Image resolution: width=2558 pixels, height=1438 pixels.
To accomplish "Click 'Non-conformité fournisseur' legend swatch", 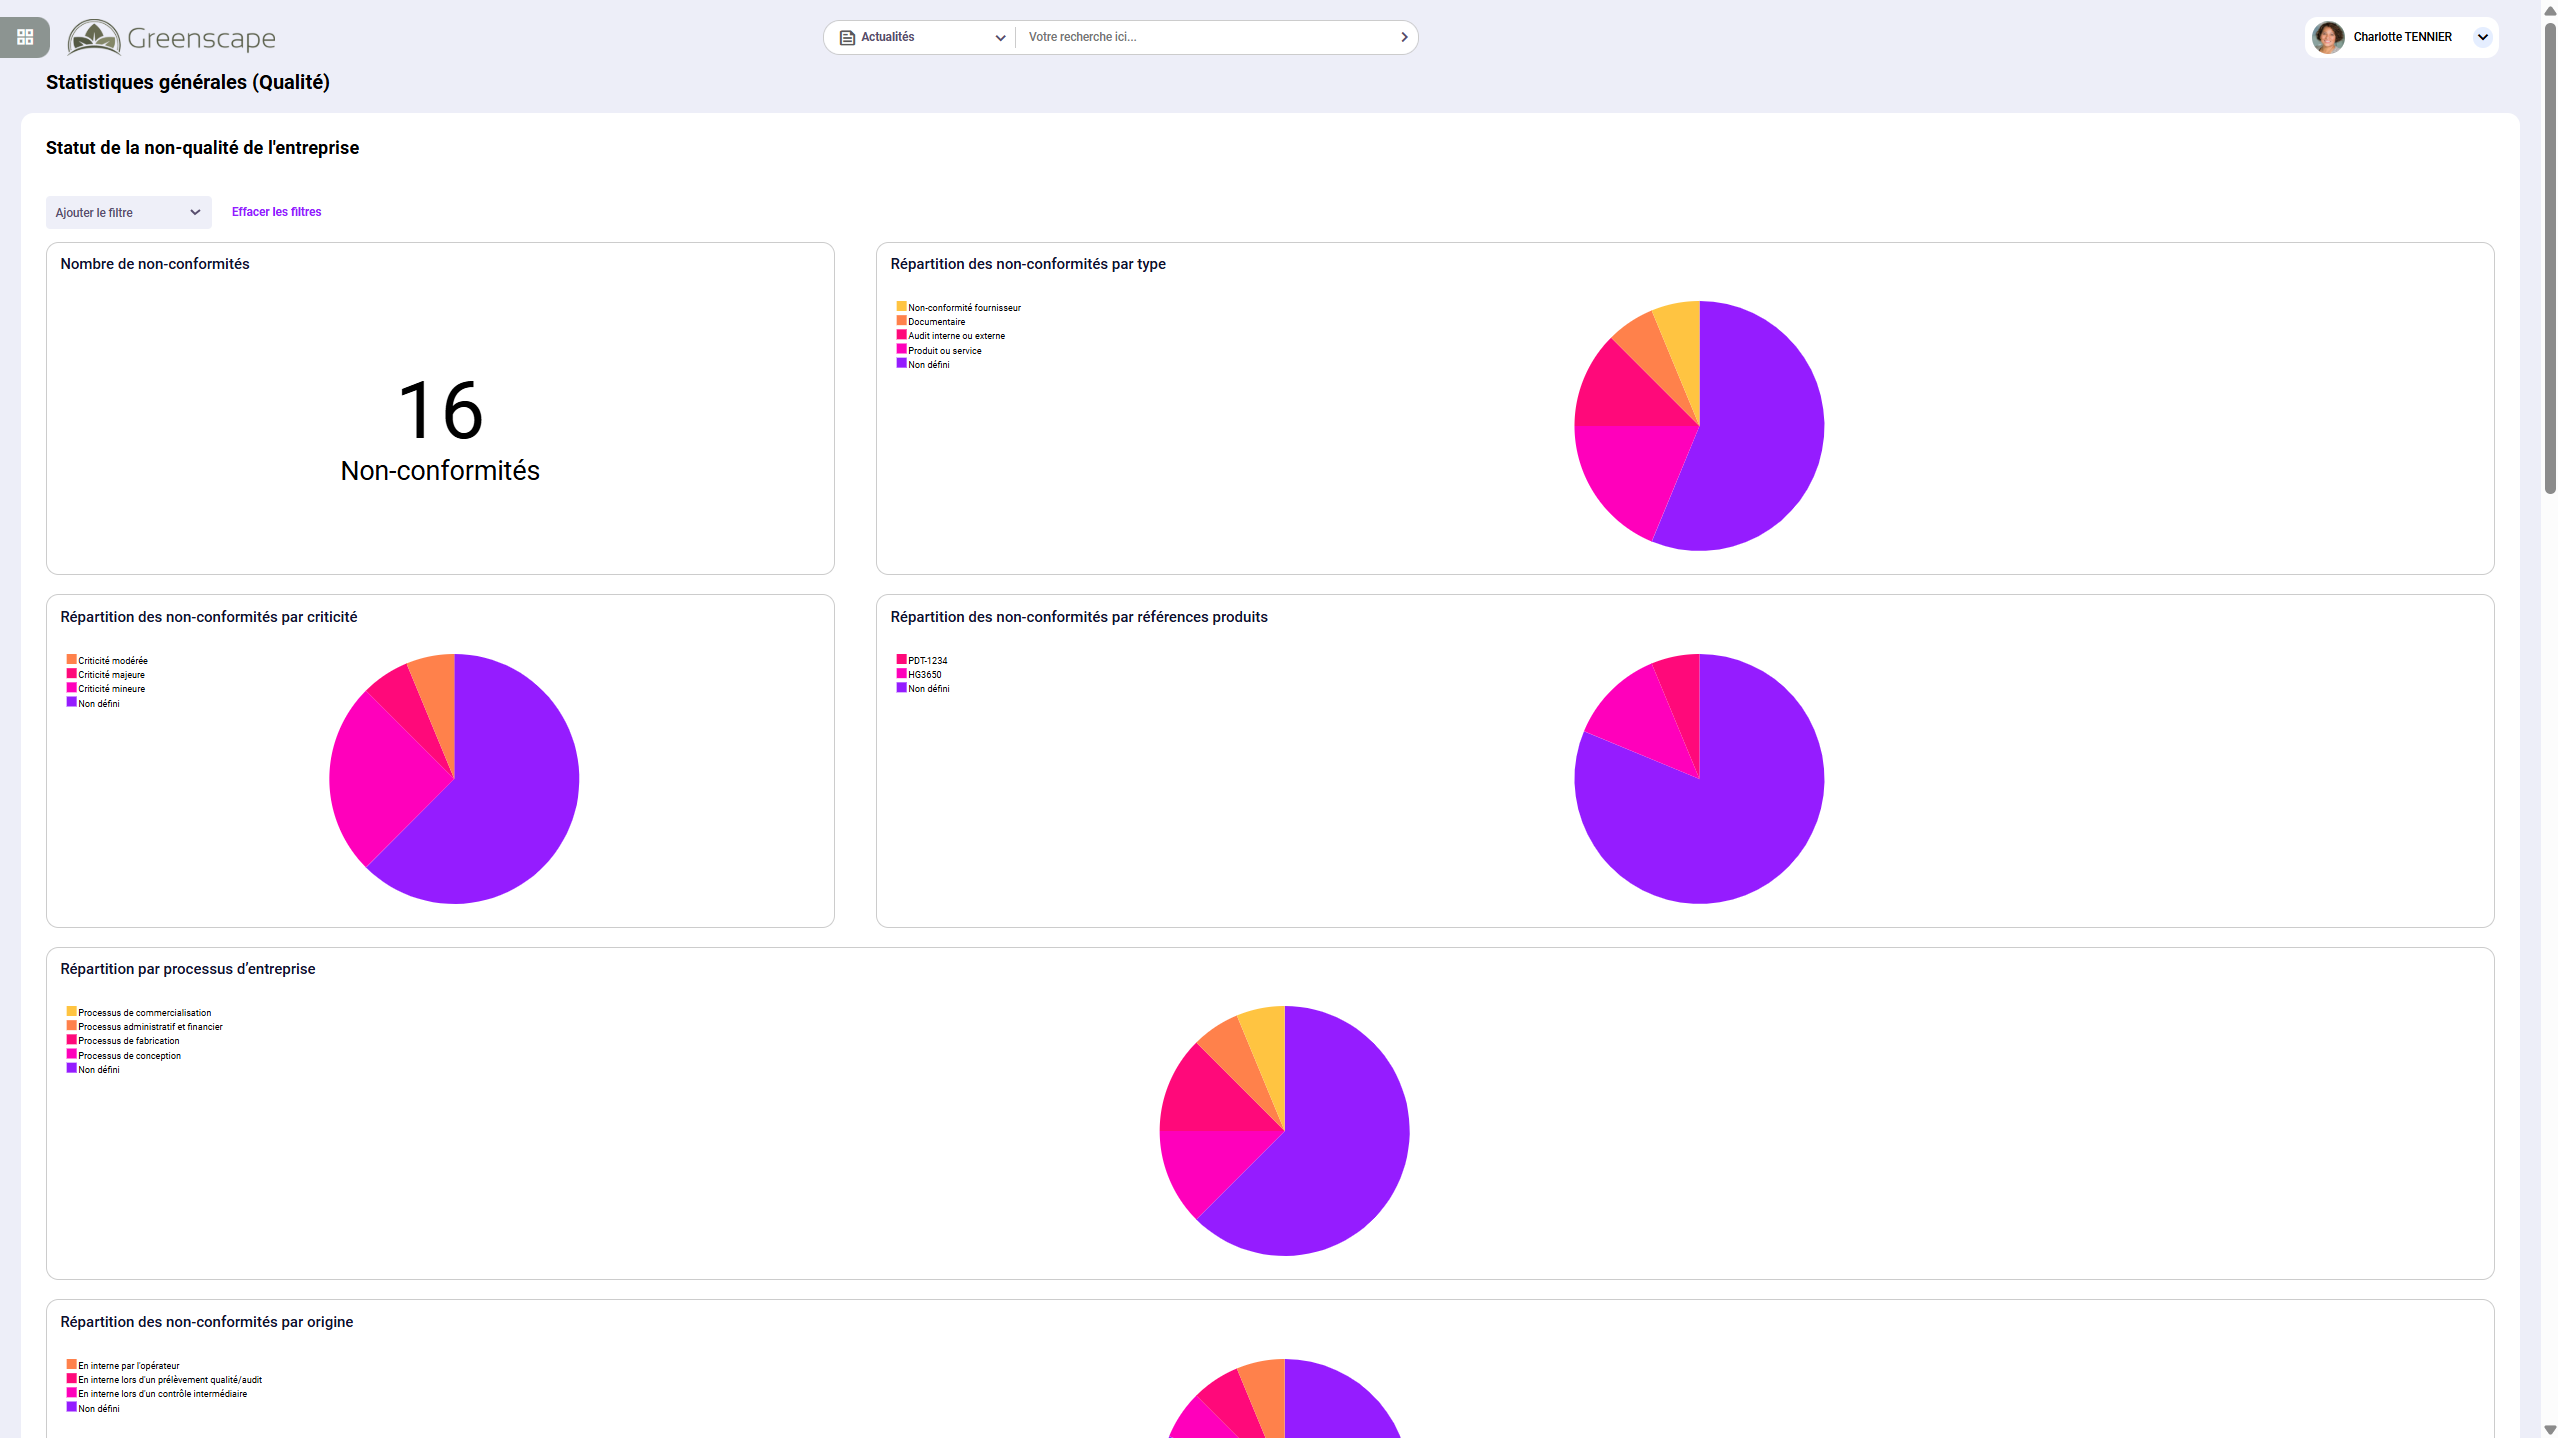I will (x=901, y=306).
